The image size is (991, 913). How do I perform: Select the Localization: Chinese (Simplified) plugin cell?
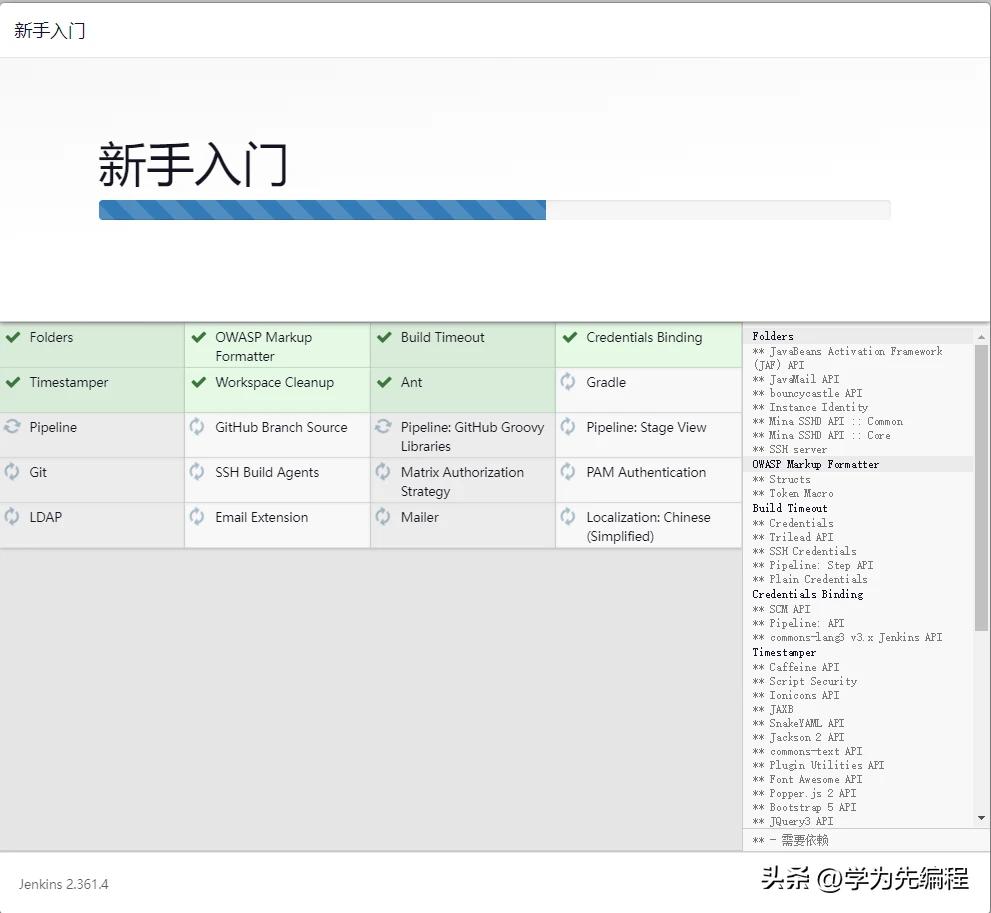[648, 527]
